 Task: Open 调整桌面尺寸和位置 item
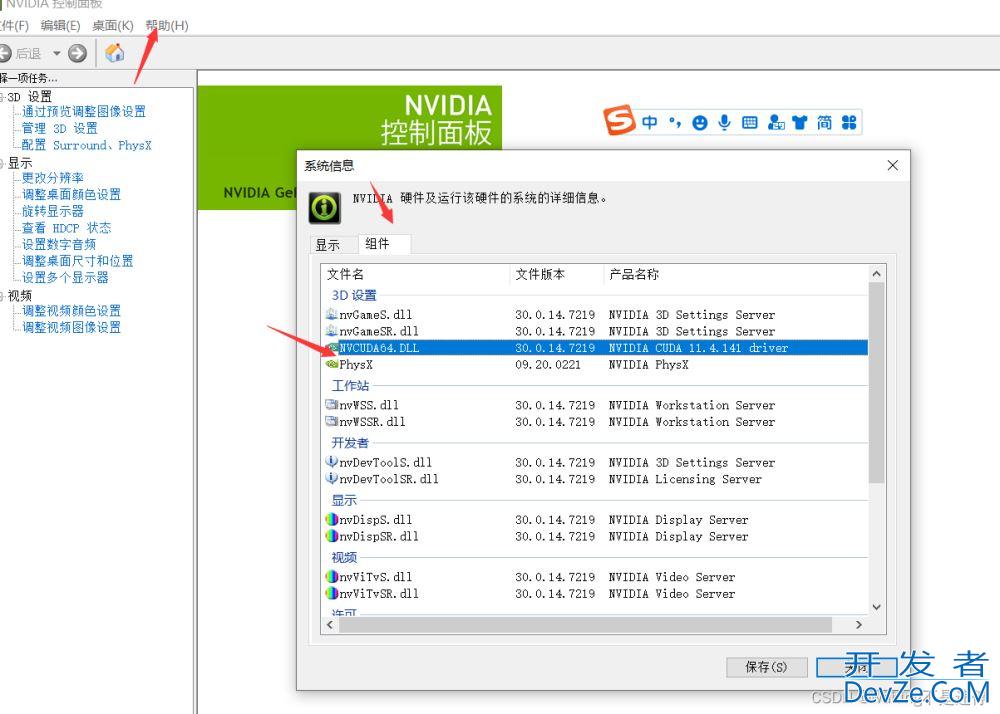pos(78,261)
